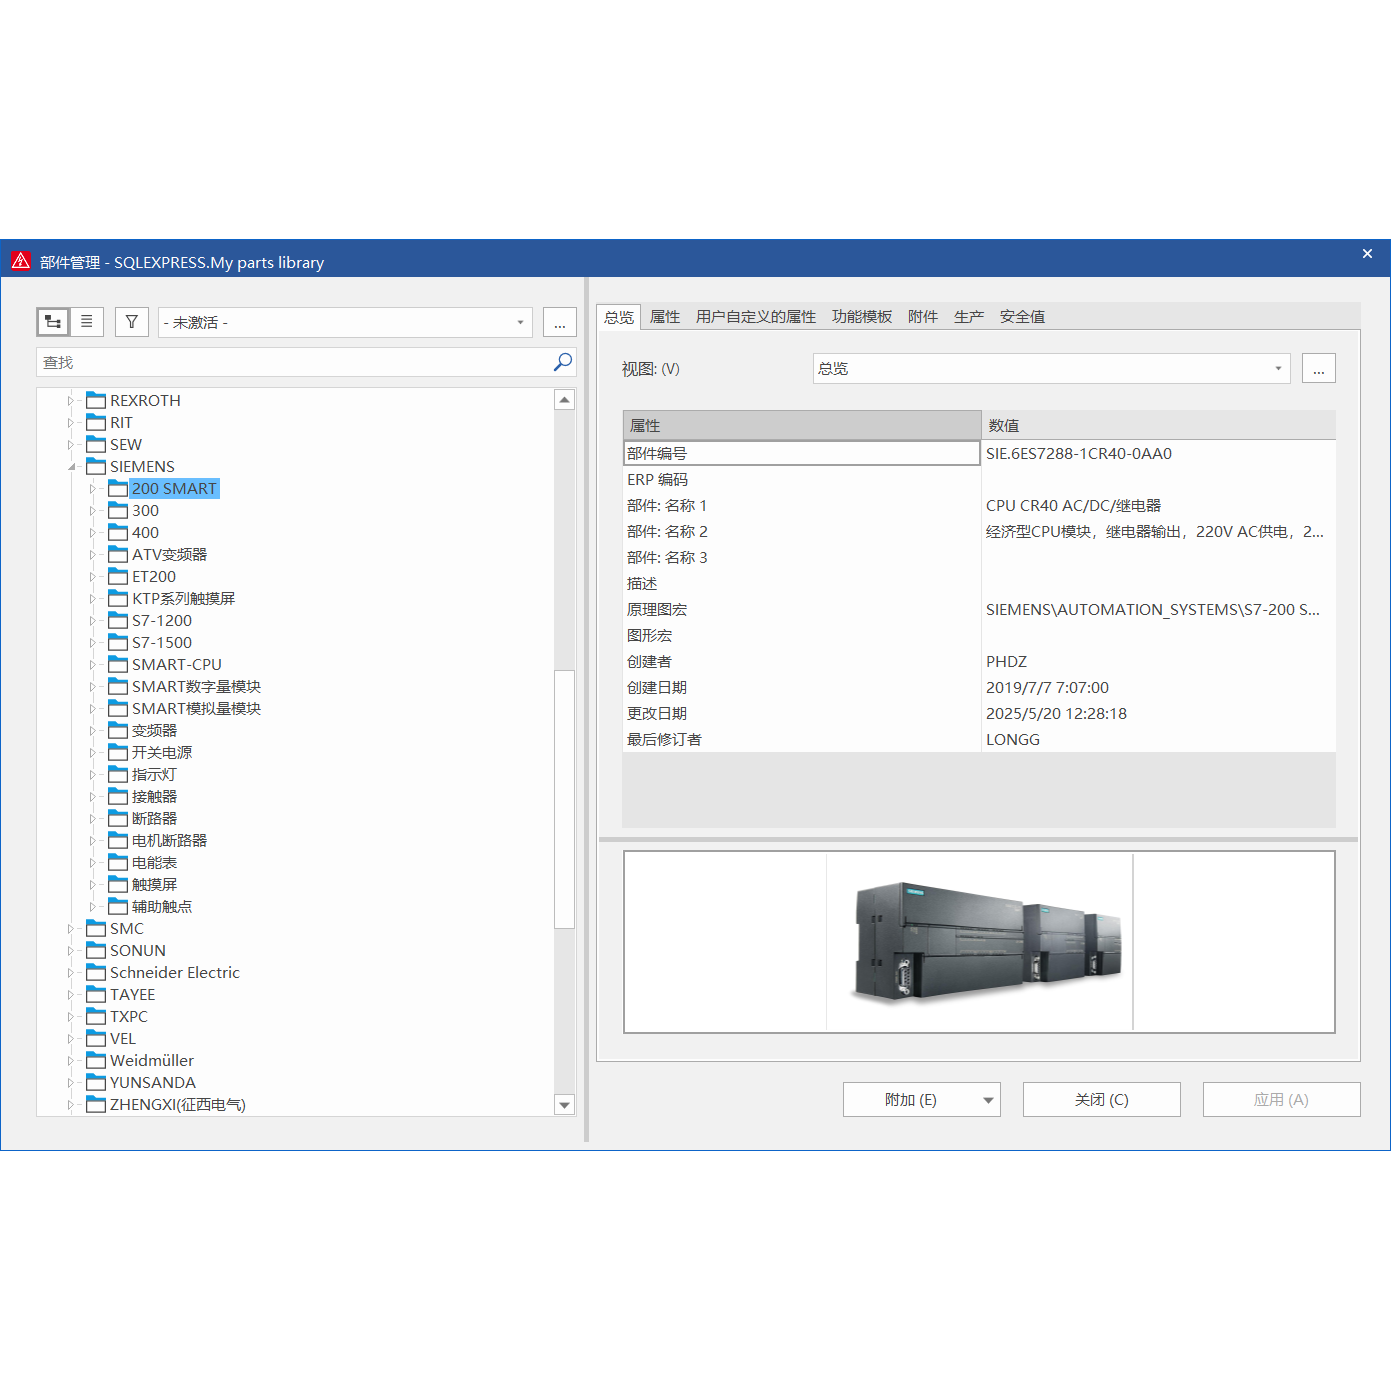Select the YUNSANDA tree item
The height and width of the screenshot is (1391, 1391).
(x=153, y=1082)
